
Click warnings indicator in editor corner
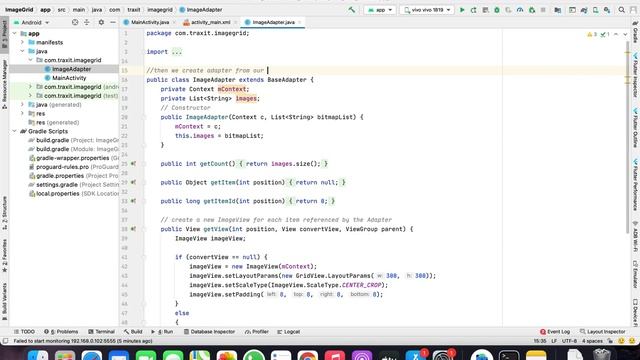coord(592,35)
